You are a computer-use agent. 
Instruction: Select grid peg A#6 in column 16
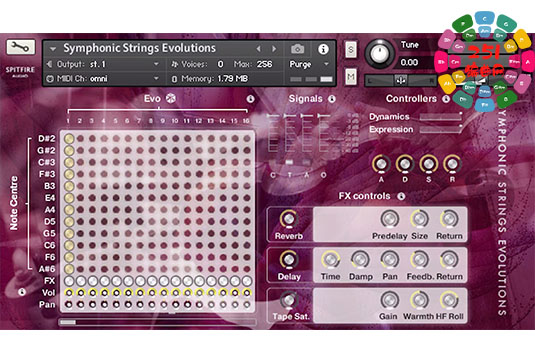247,269
